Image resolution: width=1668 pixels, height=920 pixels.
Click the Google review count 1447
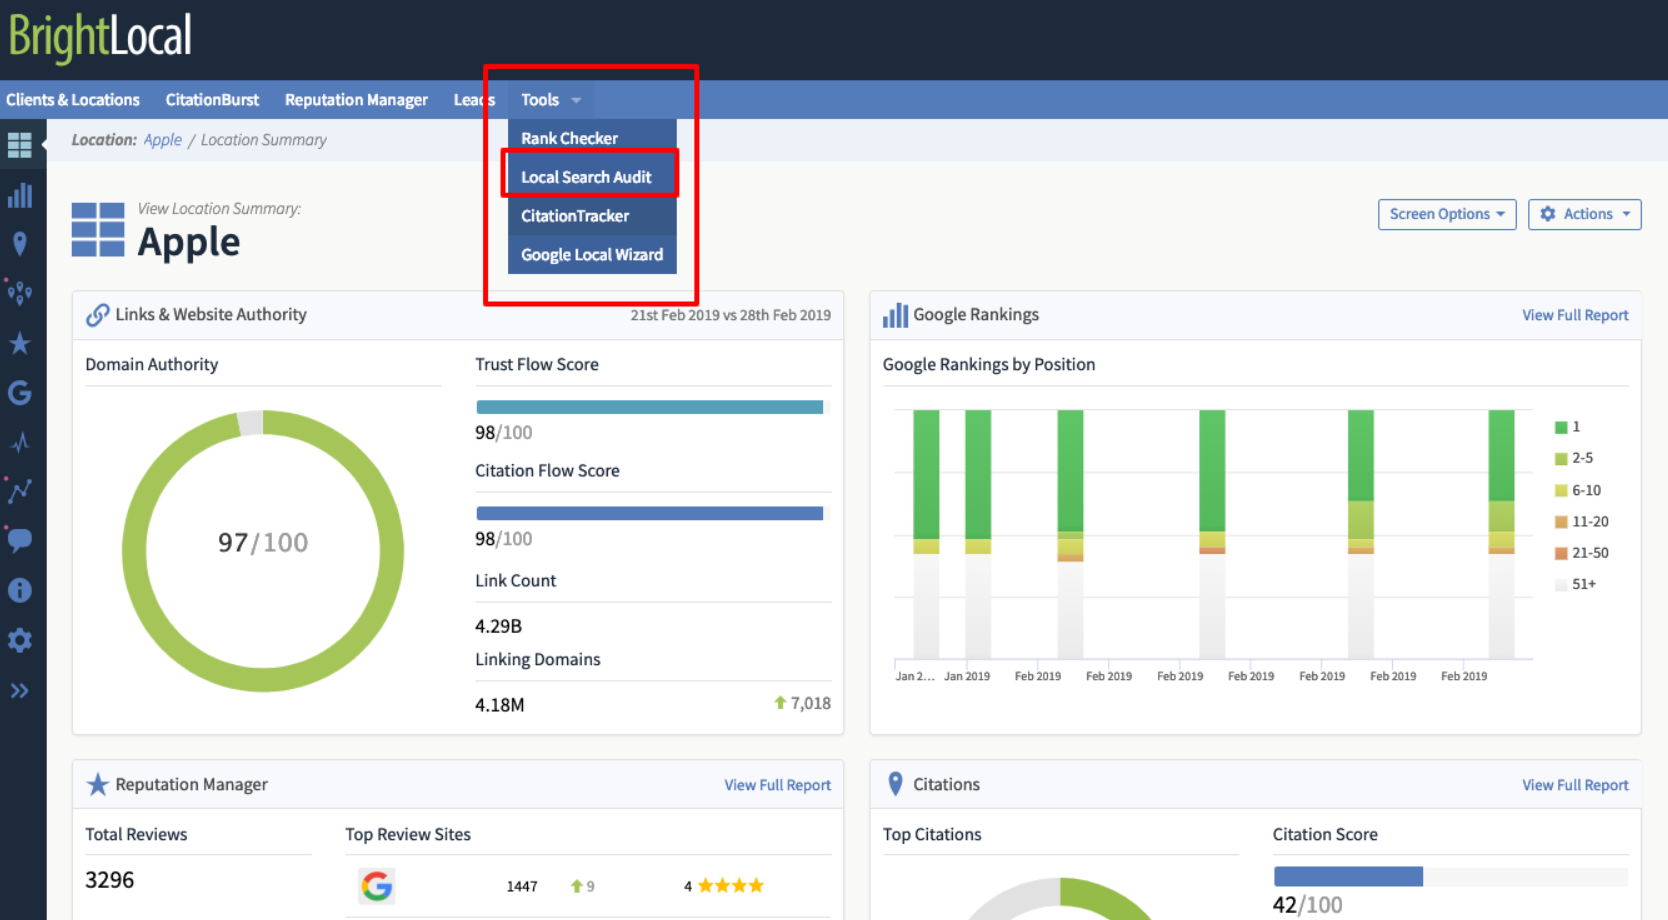[522, 887]
